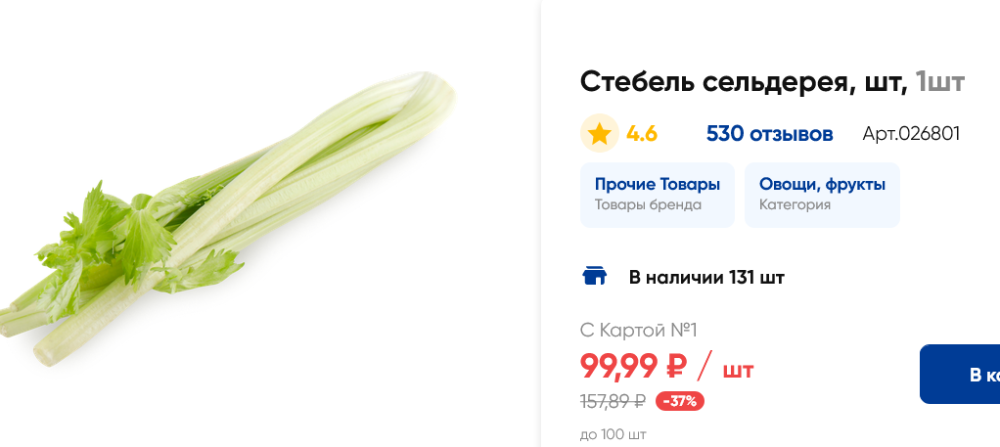Click the gray 1шт quantity in the title
1000x447 pixels.
click(940, 82)
